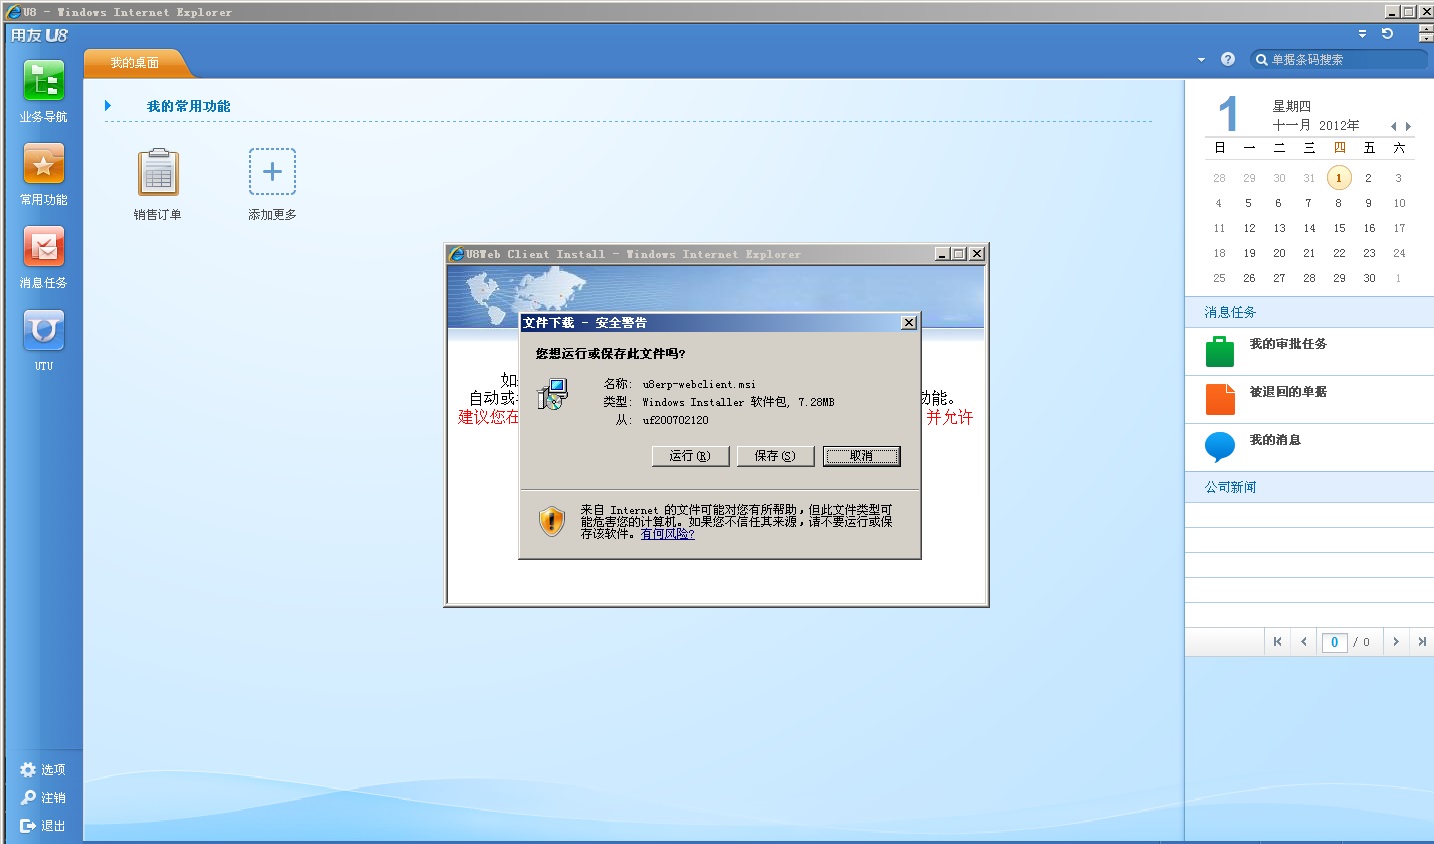Click the help question mark icon

pyautogui.click(x=1228, y=59)
